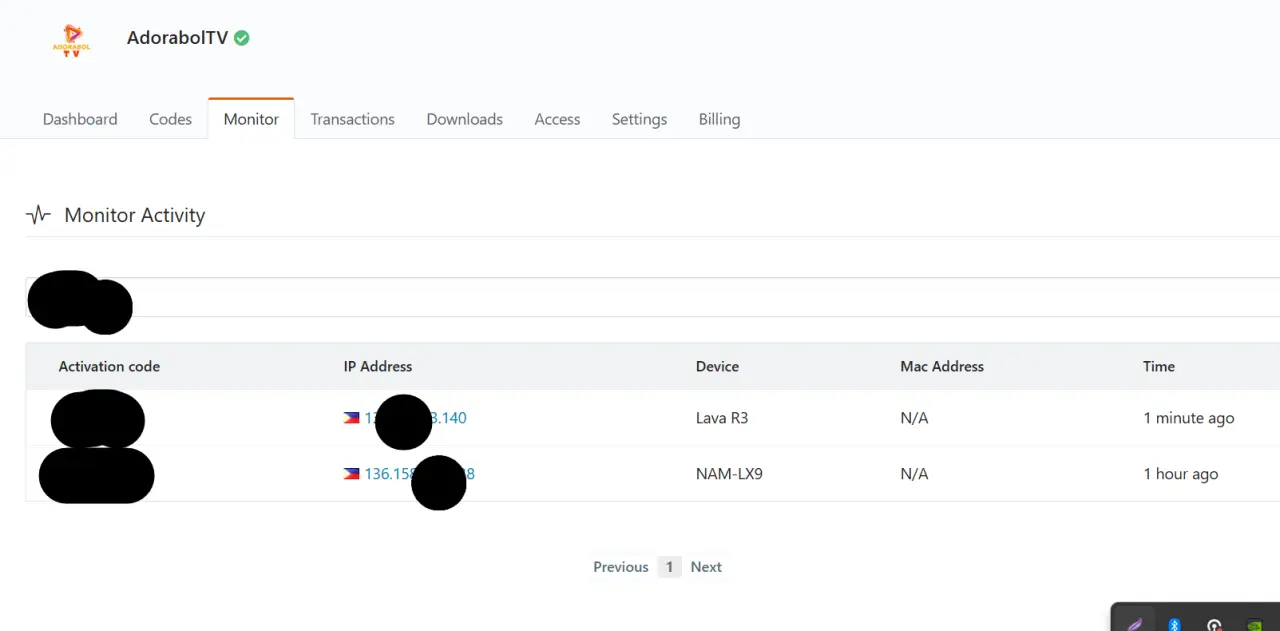Click the '1 minute ago' time cell
This screenshot has height=631, width=1280.
1189,418
